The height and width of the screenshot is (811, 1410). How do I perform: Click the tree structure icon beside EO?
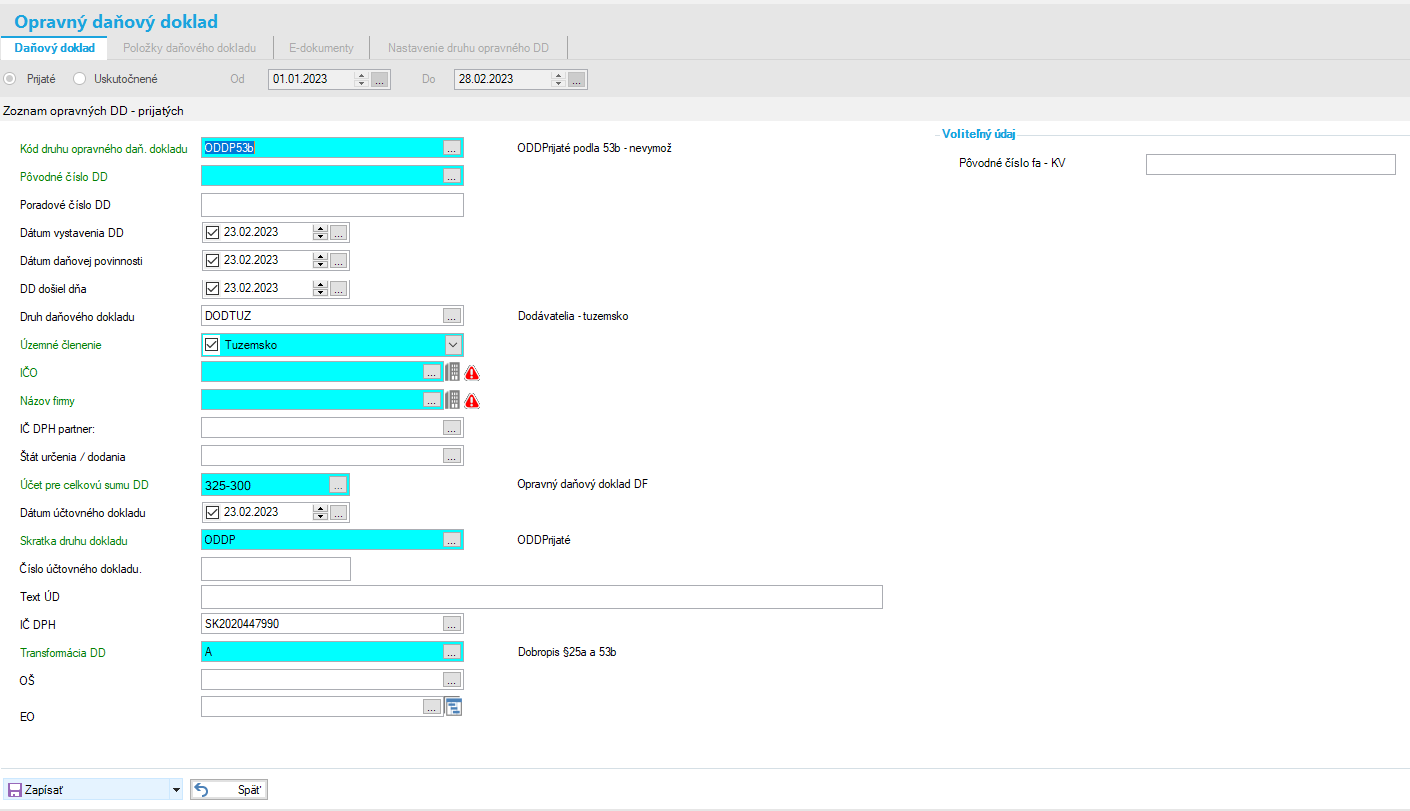[453, 707]
